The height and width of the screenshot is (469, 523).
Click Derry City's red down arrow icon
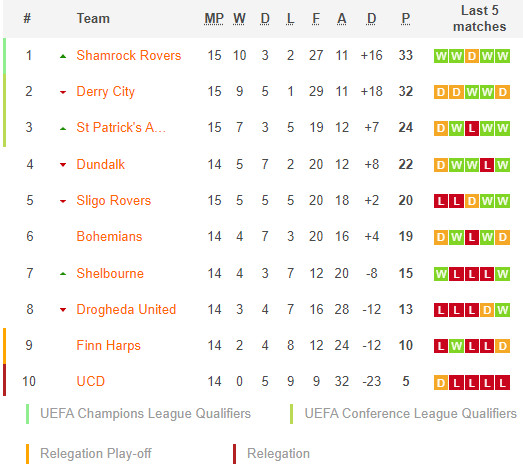click(x=63, y=92)
